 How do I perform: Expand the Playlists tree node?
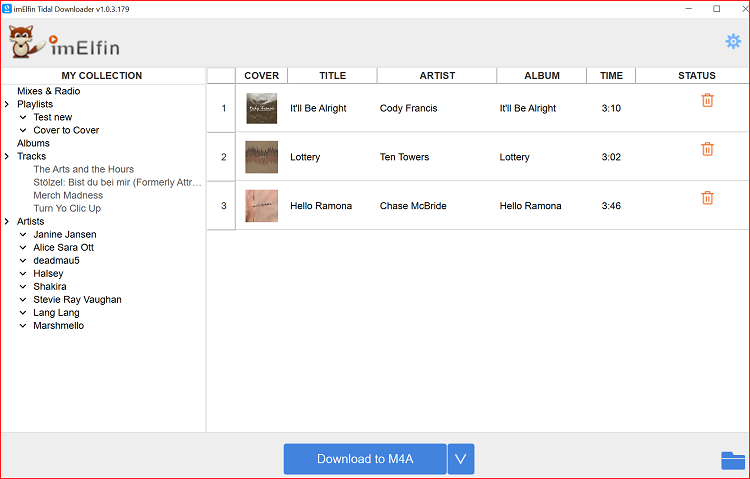coord(7,104)
